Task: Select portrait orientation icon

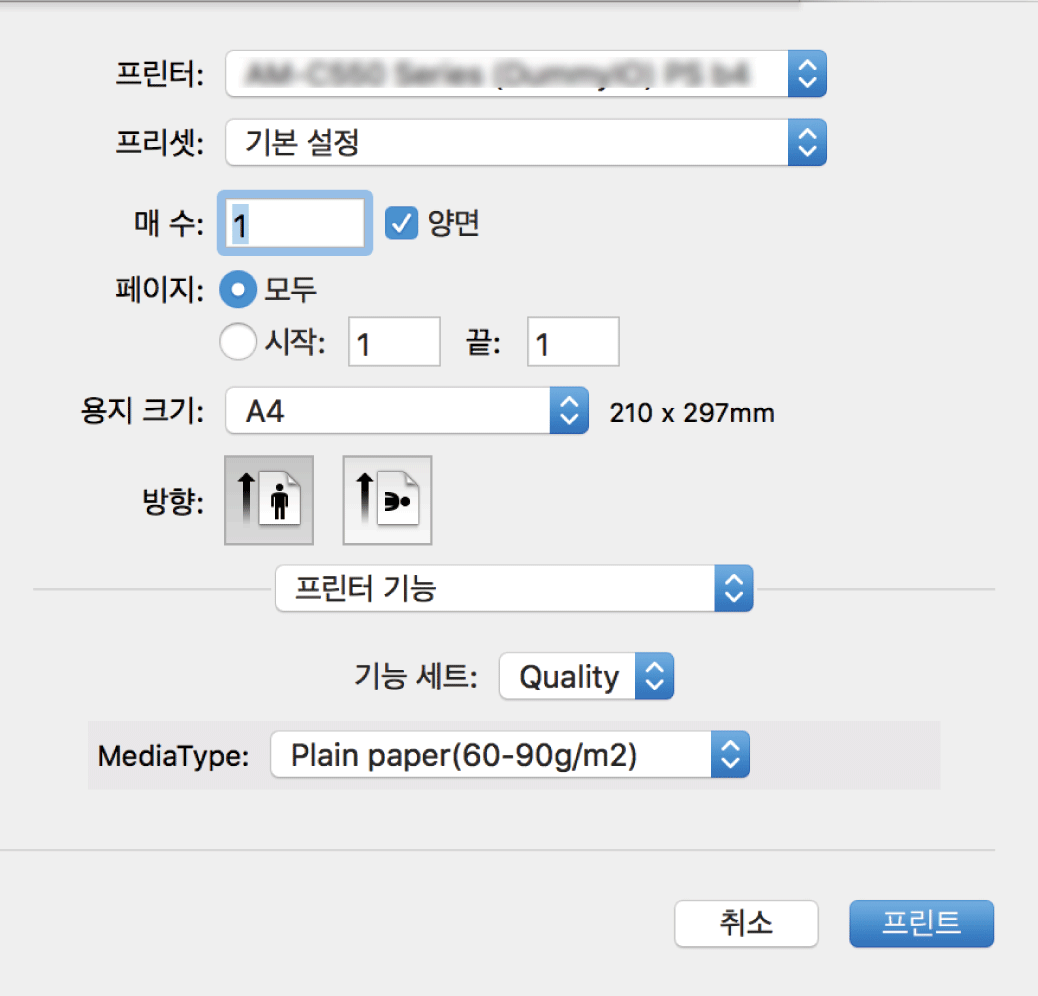Action: tap(269, 500)
